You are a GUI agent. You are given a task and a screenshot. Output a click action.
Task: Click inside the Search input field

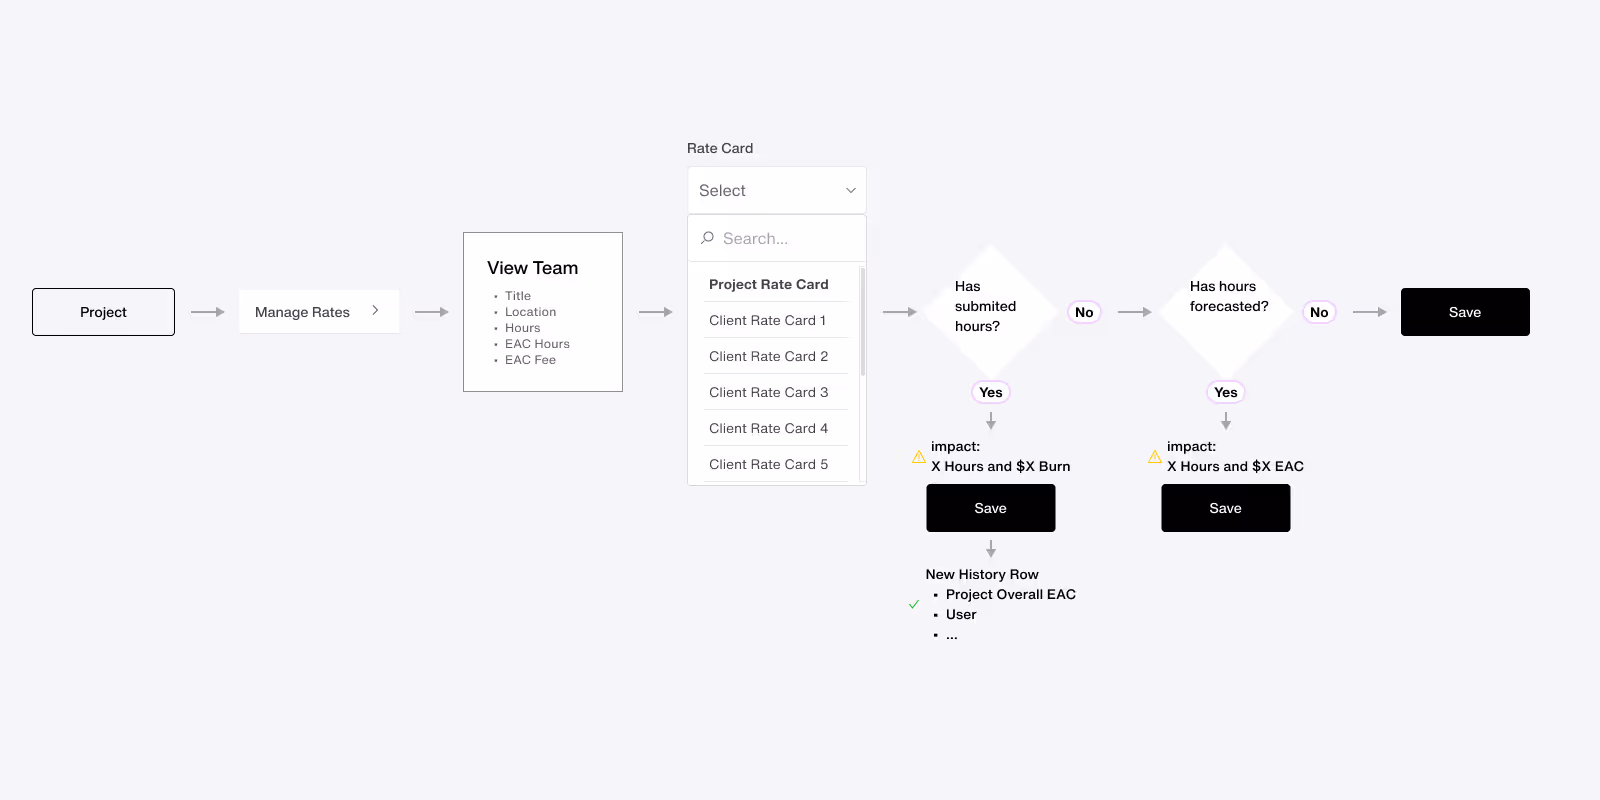click(x=770, y=238)
